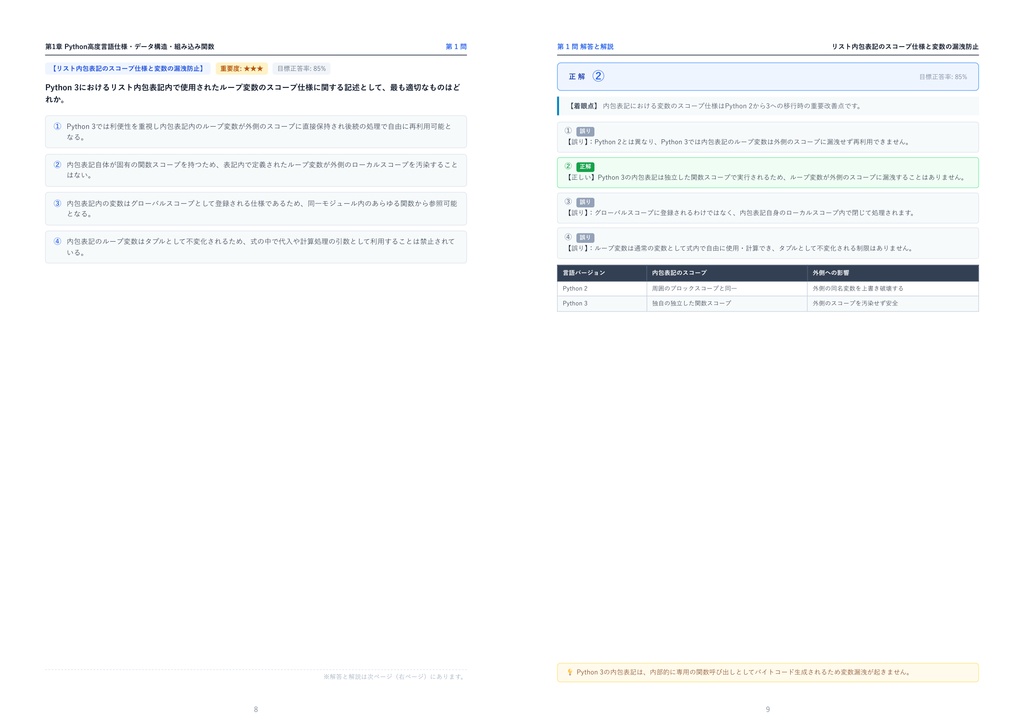Click the 正解 label in the answer box
The image size is (1024, 724).
pos(577,76)
